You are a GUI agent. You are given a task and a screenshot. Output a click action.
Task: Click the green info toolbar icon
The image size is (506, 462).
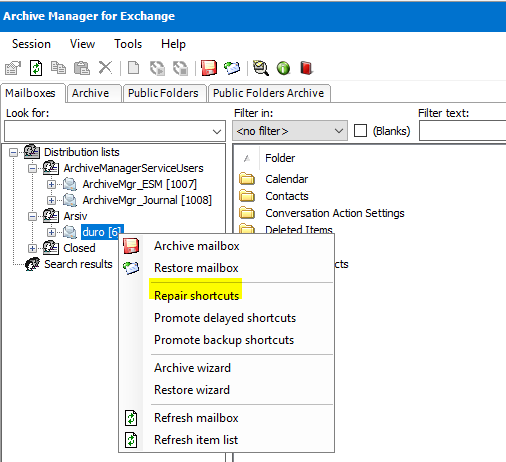(x=283, y=68)
